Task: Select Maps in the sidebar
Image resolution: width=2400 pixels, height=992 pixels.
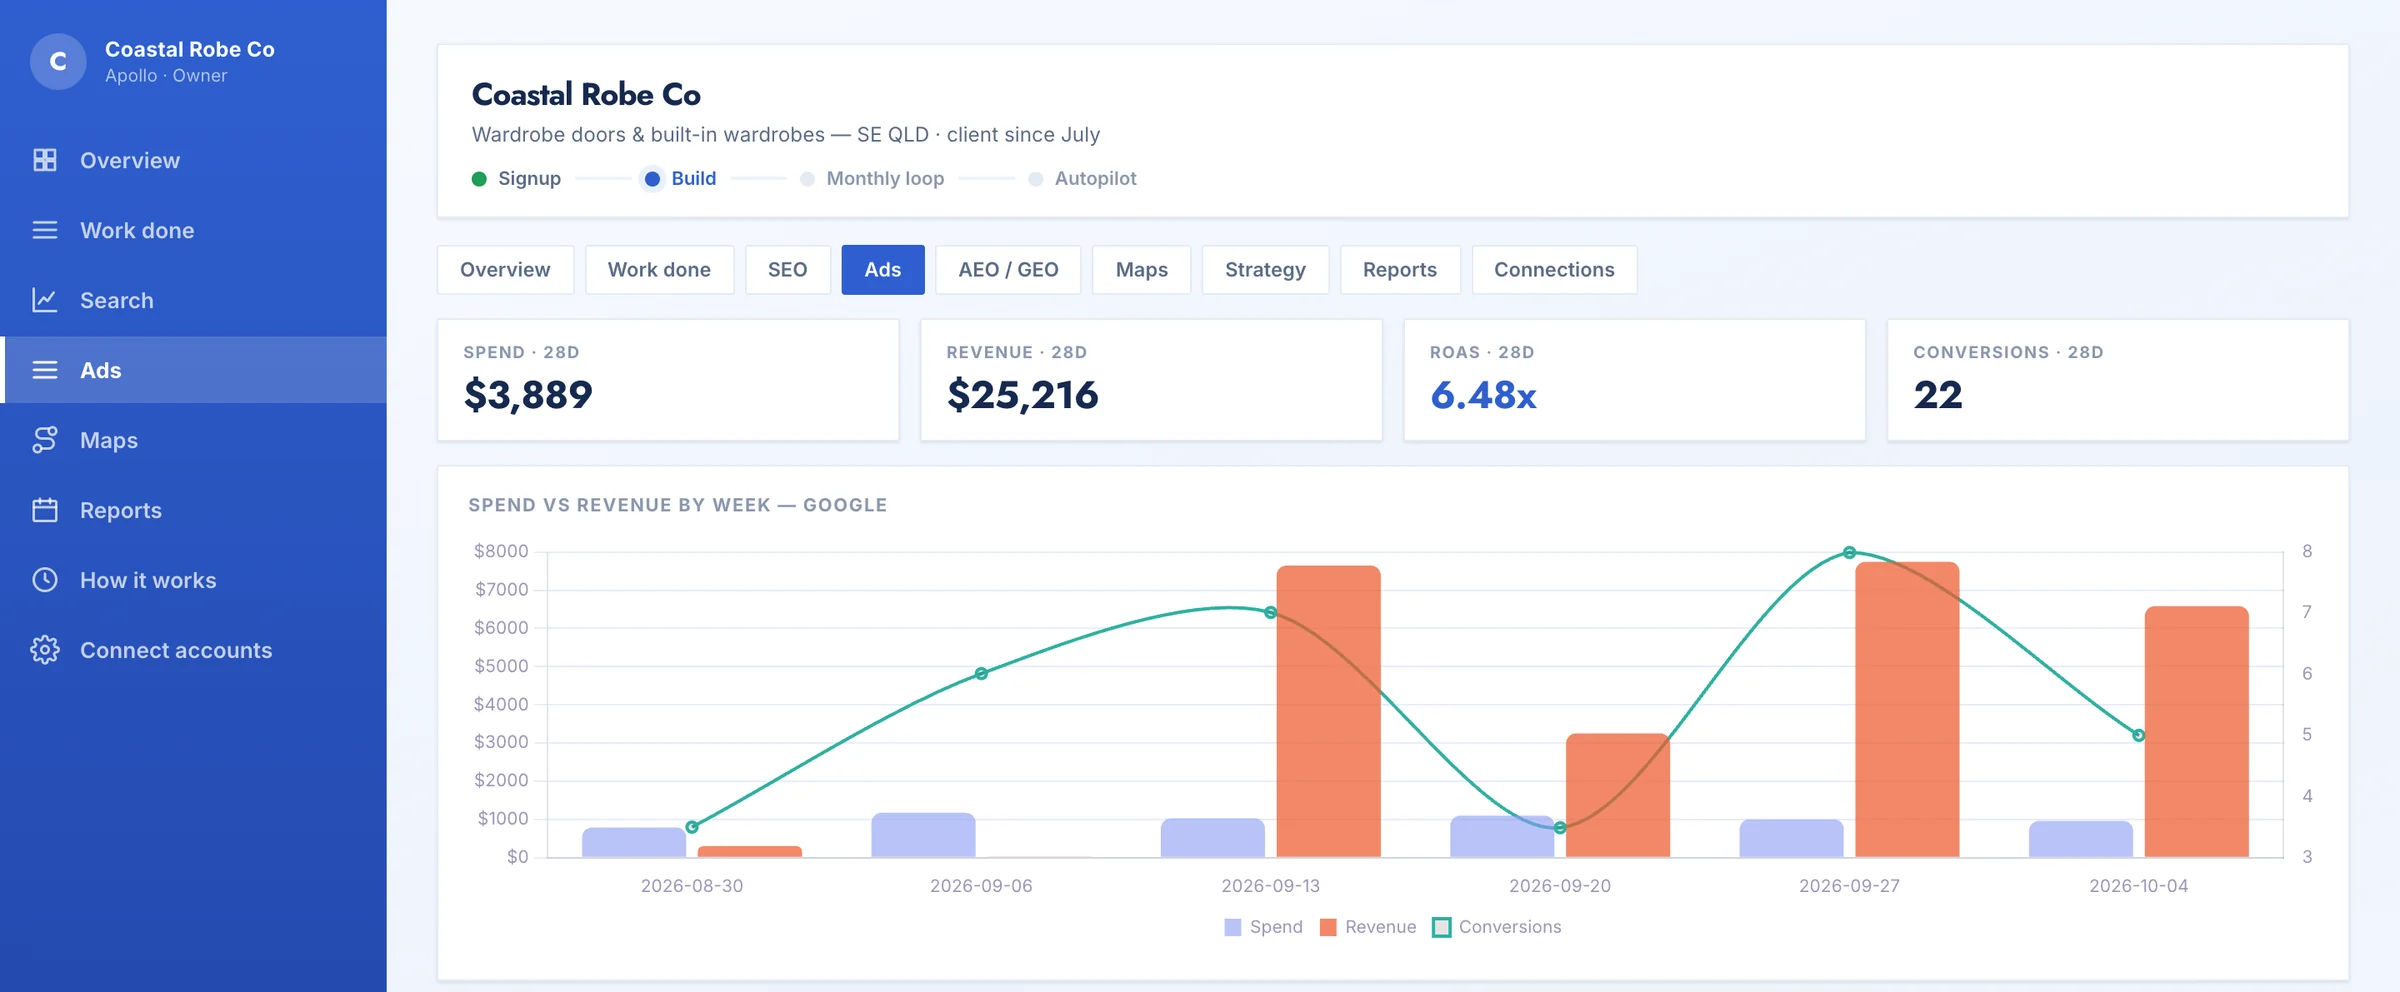Action: coord(193,440)
